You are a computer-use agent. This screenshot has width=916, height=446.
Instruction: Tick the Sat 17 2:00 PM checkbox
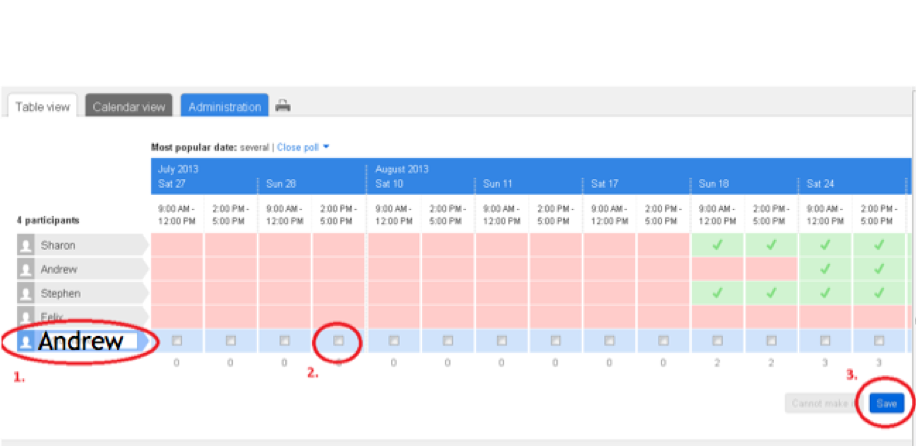point(663,341)
